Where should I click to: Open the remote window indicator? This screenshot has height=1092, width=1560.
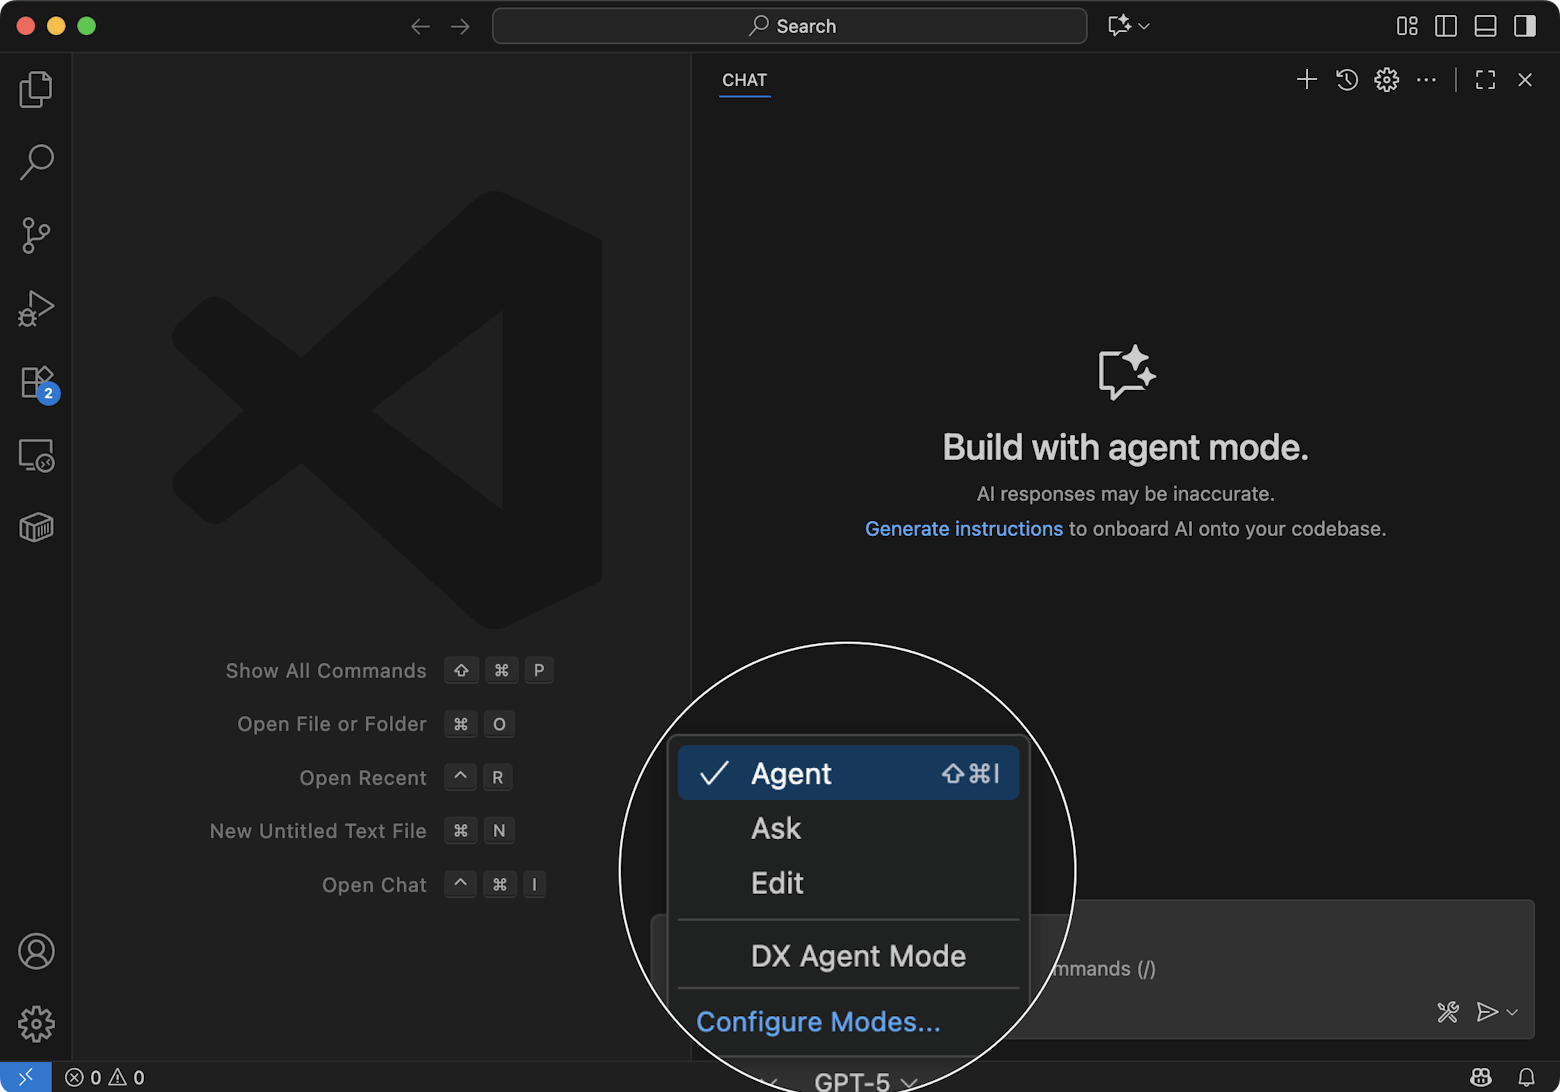point(26,1077)
